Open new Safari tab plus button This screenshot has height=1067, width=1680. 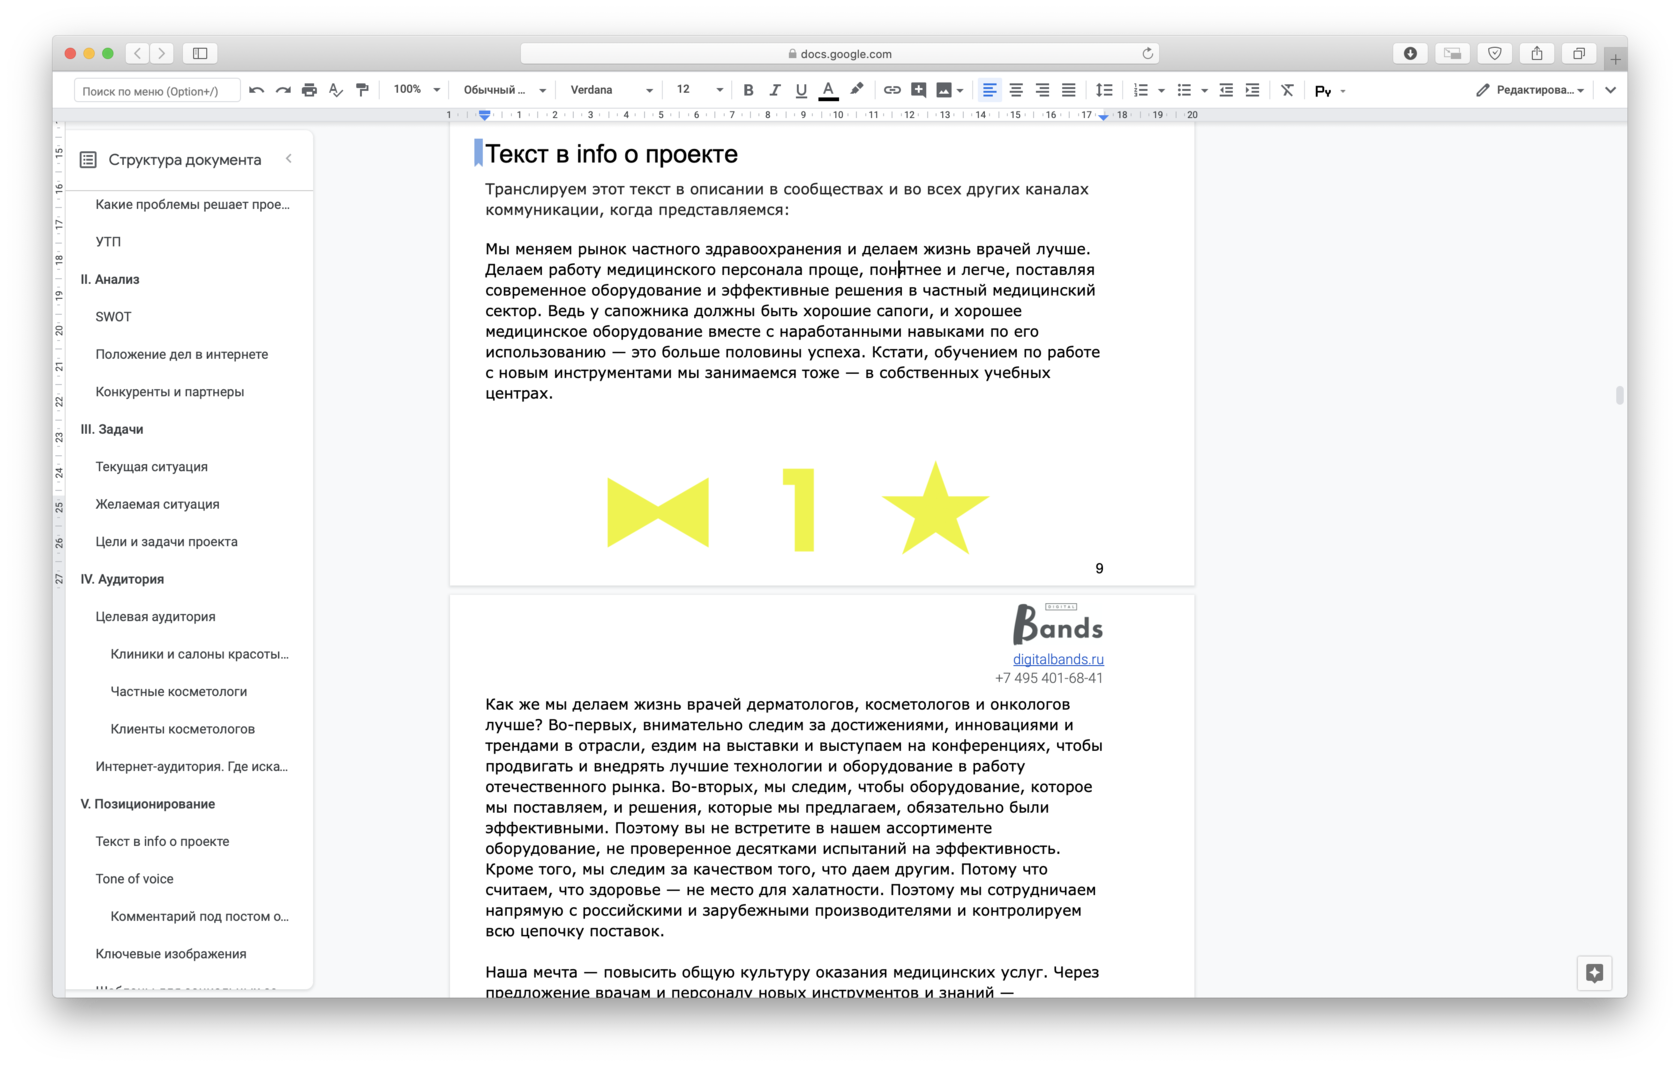pyautogui.click(x=1615, y=59)
